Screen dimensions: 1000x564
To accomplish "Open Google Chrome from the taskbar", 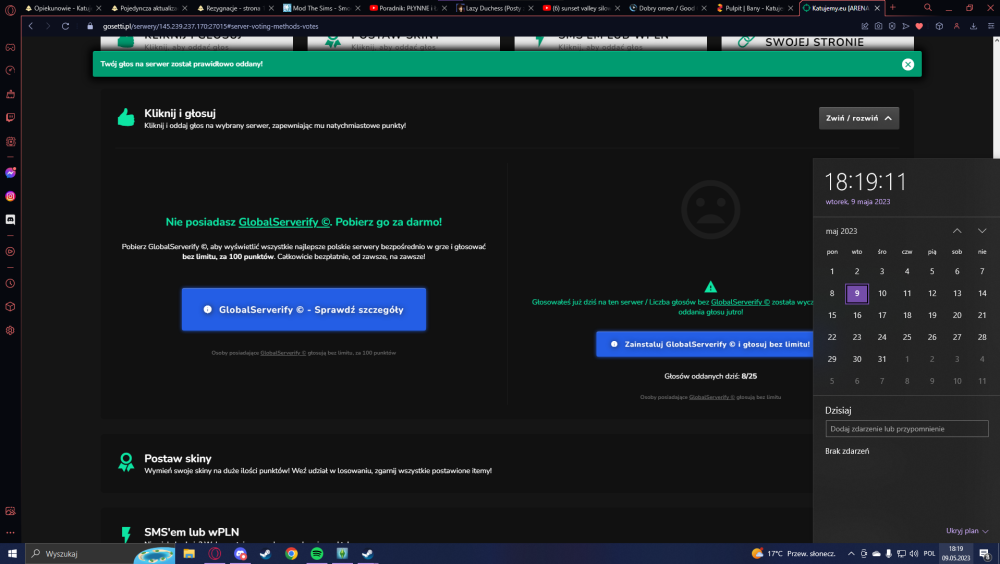I will click(x=291, y=554).
